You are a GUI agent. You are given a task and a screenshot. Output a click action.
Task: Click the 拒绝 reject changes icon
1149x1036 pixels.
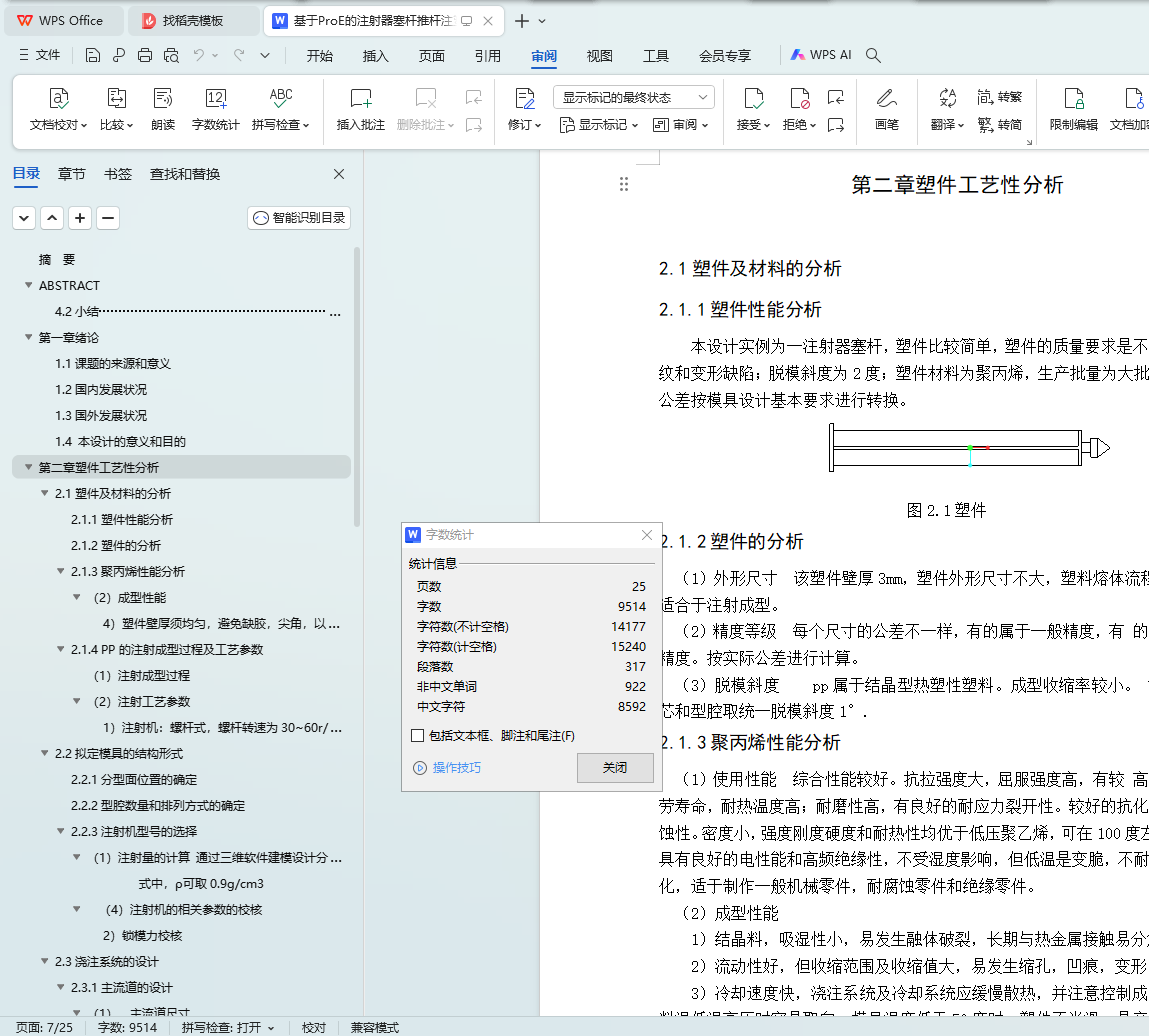pyautogui.click(x=799, y=98)
